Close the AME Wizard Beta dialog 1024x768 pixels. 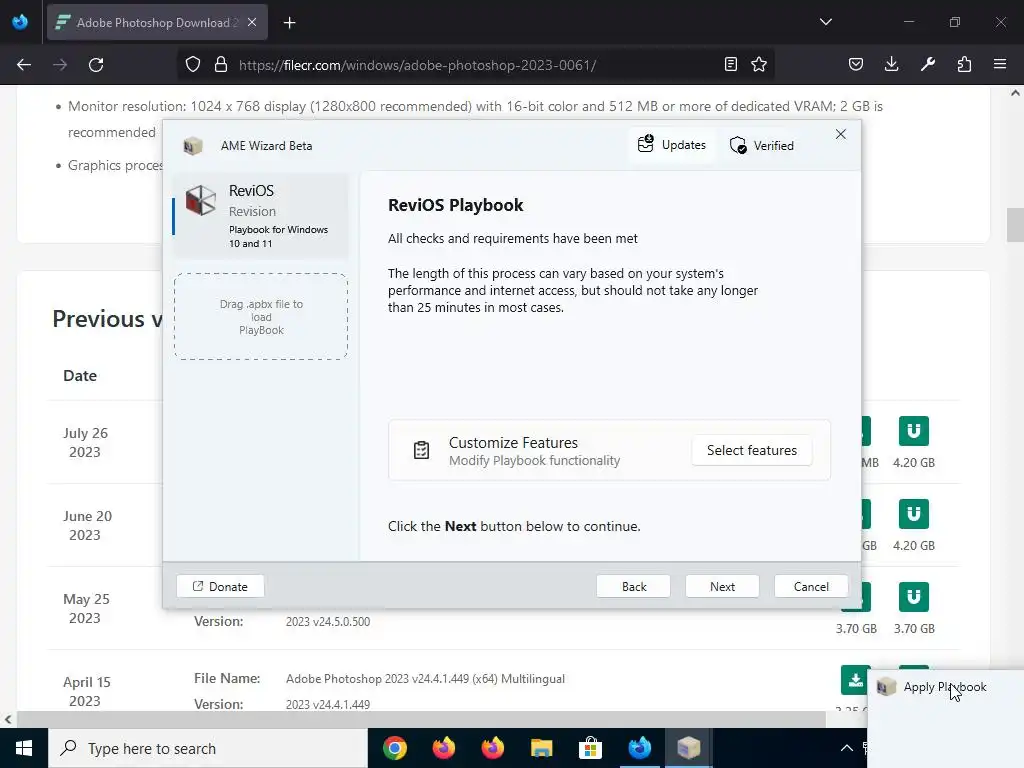pos(840,134)
